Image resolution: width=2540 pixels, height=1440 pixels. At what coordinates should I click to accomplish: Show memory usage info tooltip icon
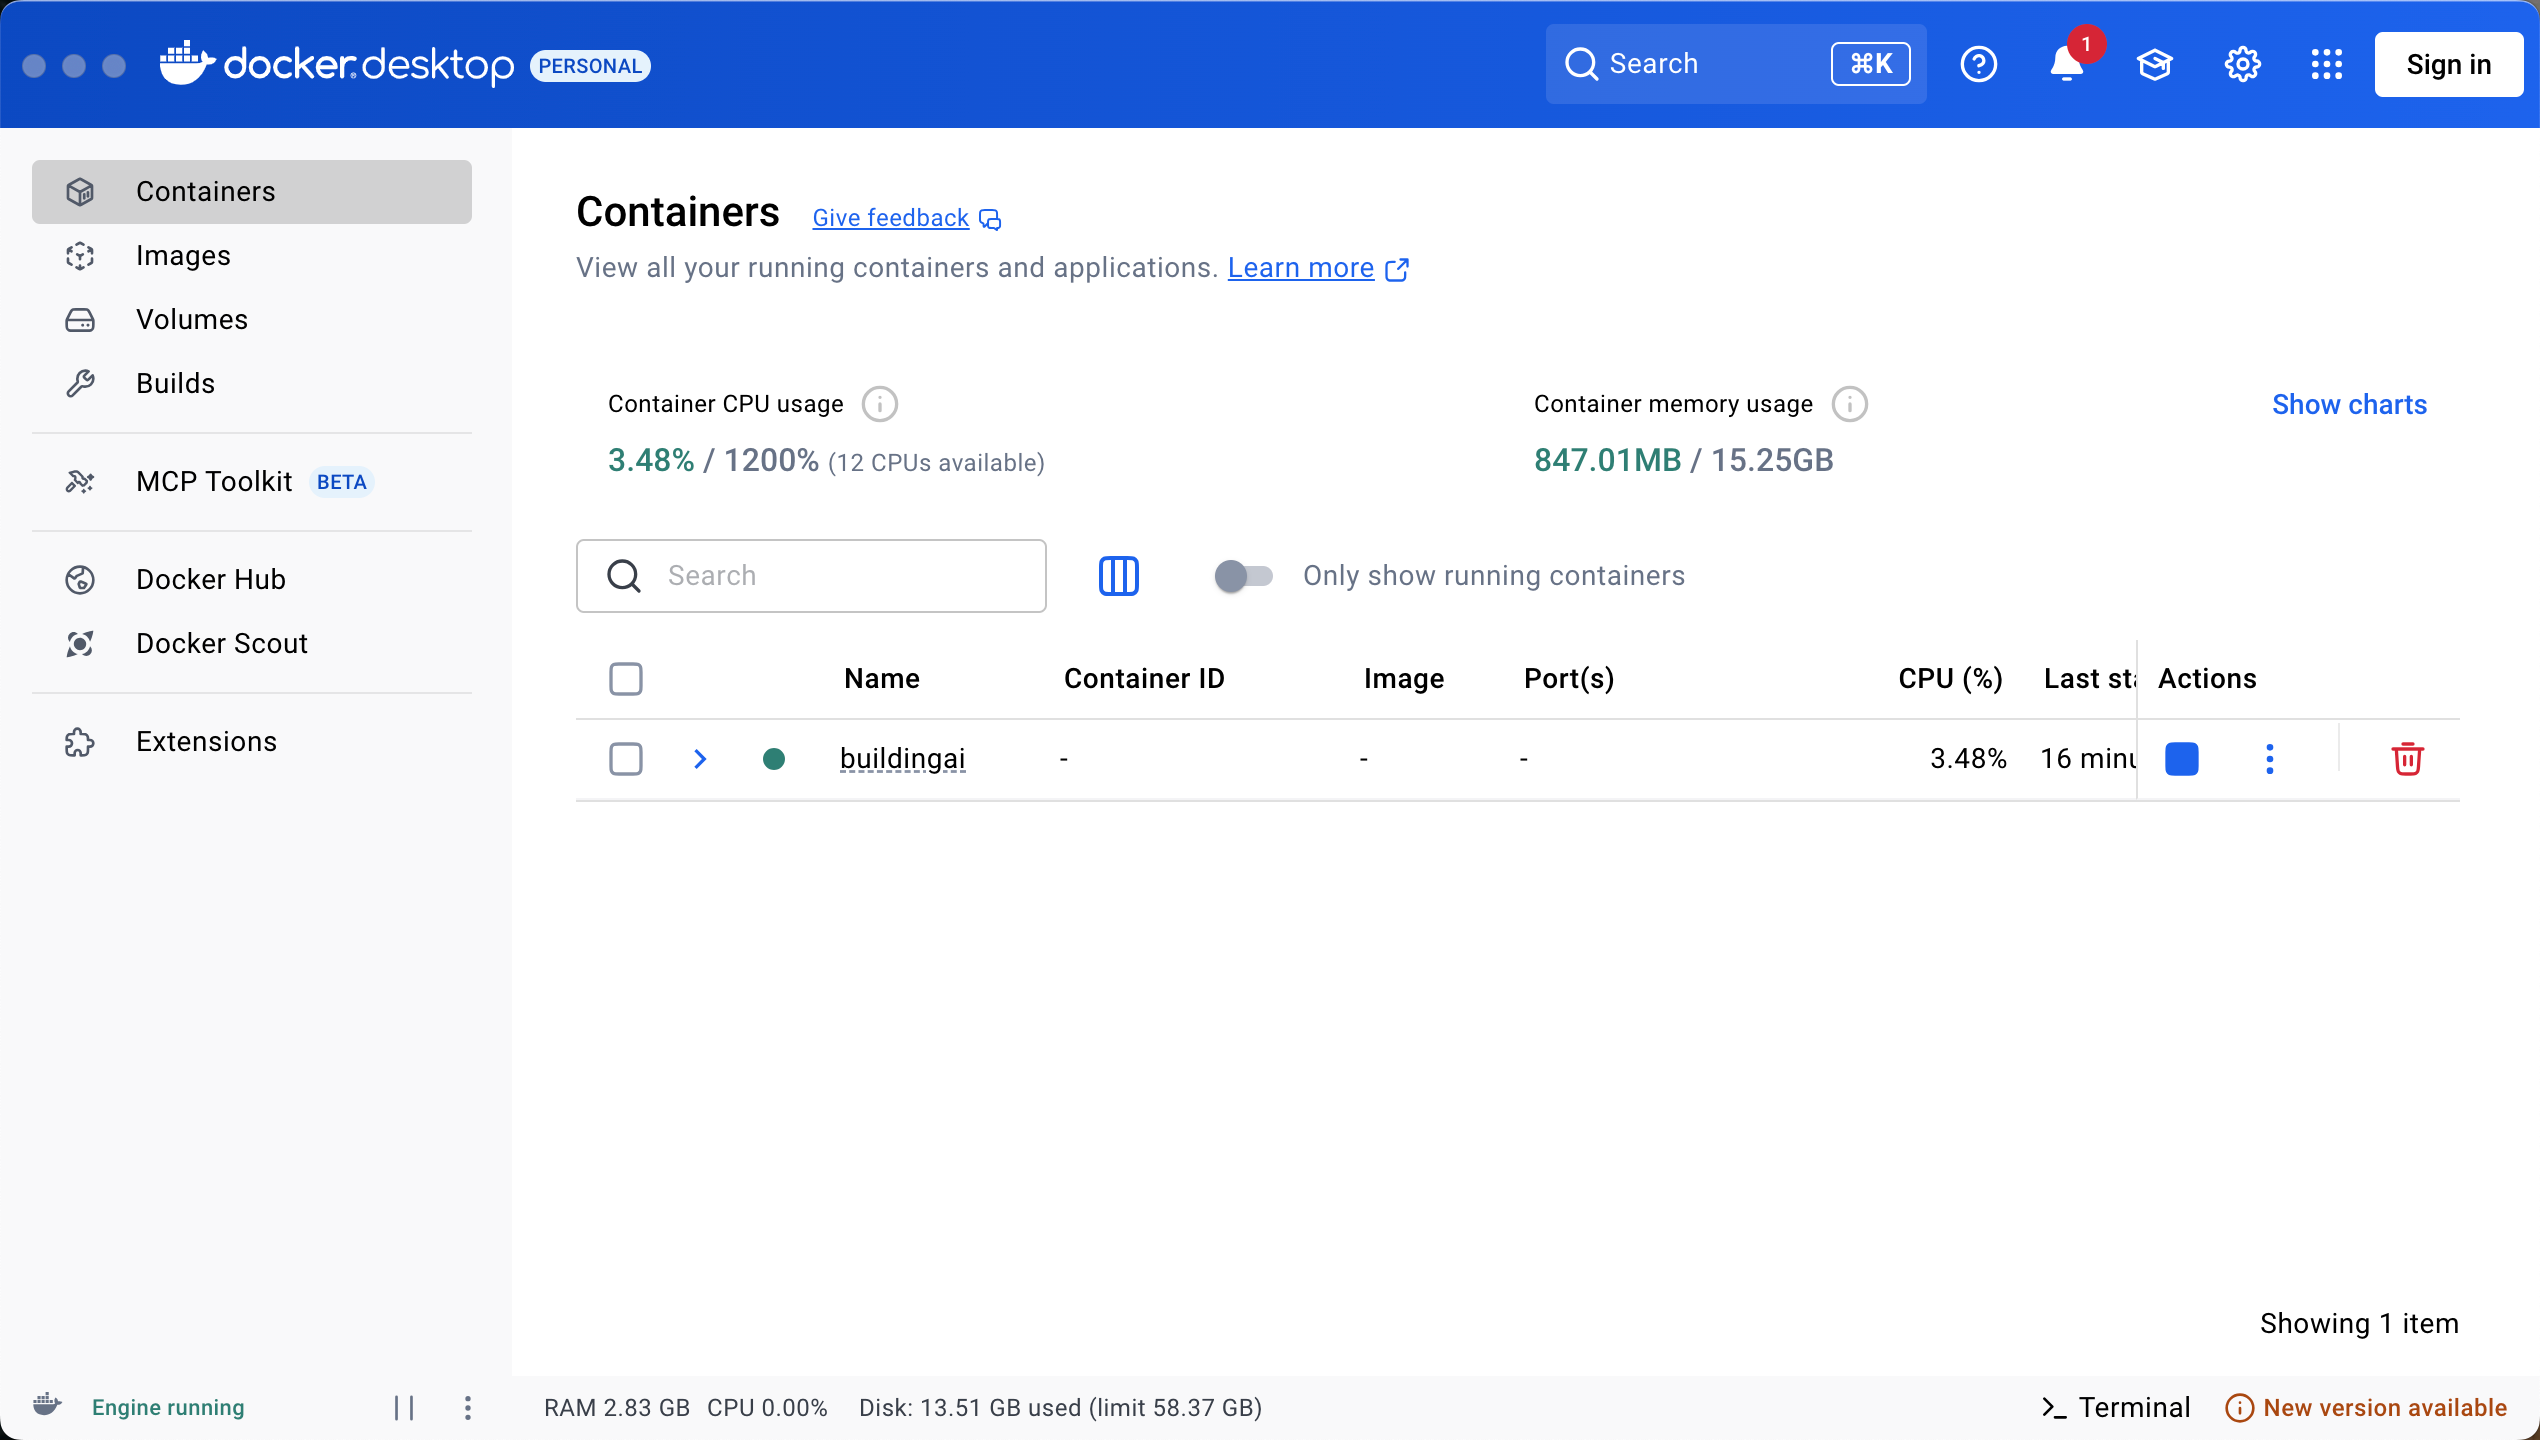tap(1849, 404)
